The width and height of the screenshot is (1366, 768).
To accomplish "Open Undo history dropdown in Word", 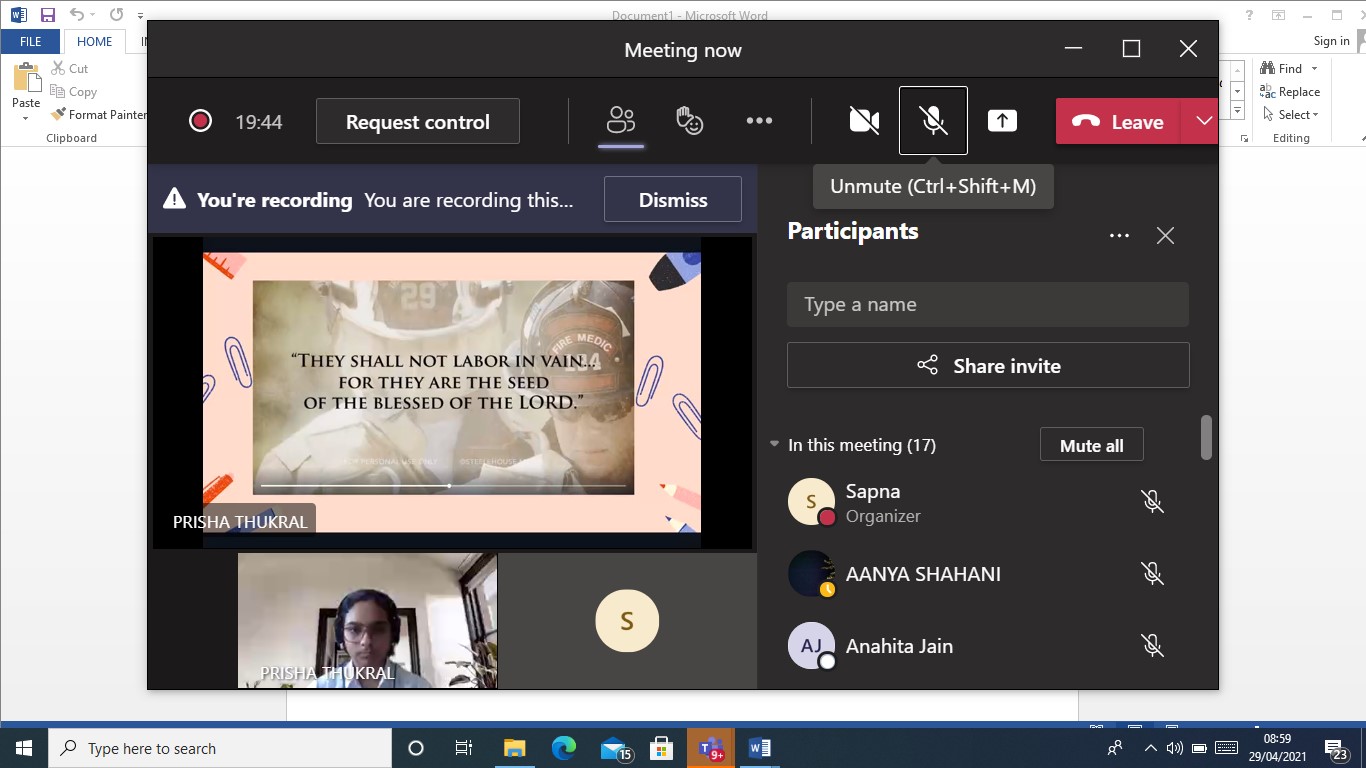I will click(x=93, y=15).
